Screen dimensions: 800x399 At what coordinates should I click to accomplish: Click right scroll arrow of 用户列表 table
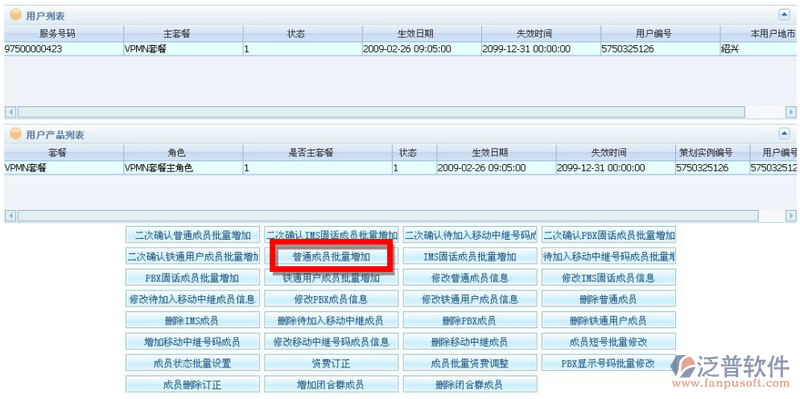point(791,112)
